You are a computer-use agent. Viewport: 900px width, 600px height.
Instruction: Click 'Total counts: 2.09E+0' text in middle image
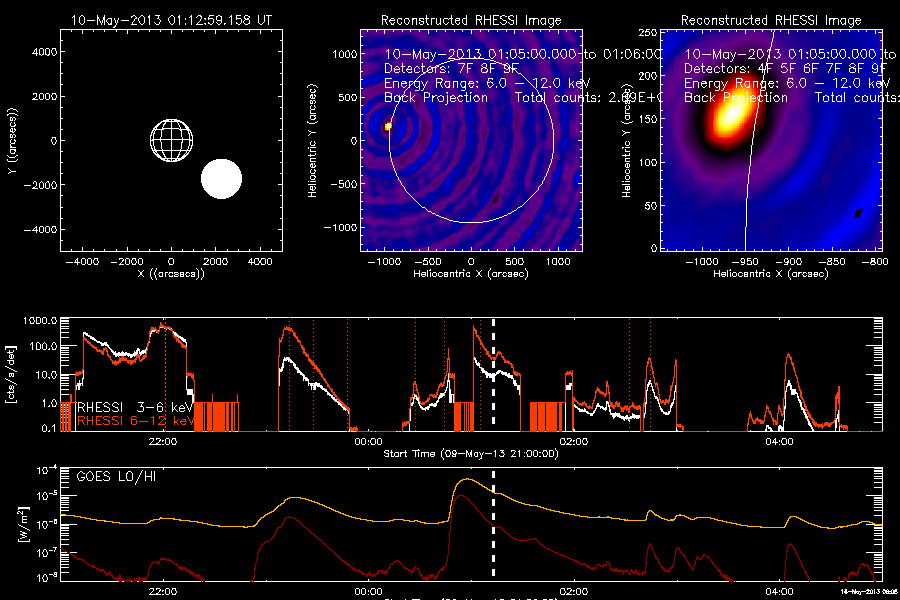pyautogui.click(x=588, y=98)
